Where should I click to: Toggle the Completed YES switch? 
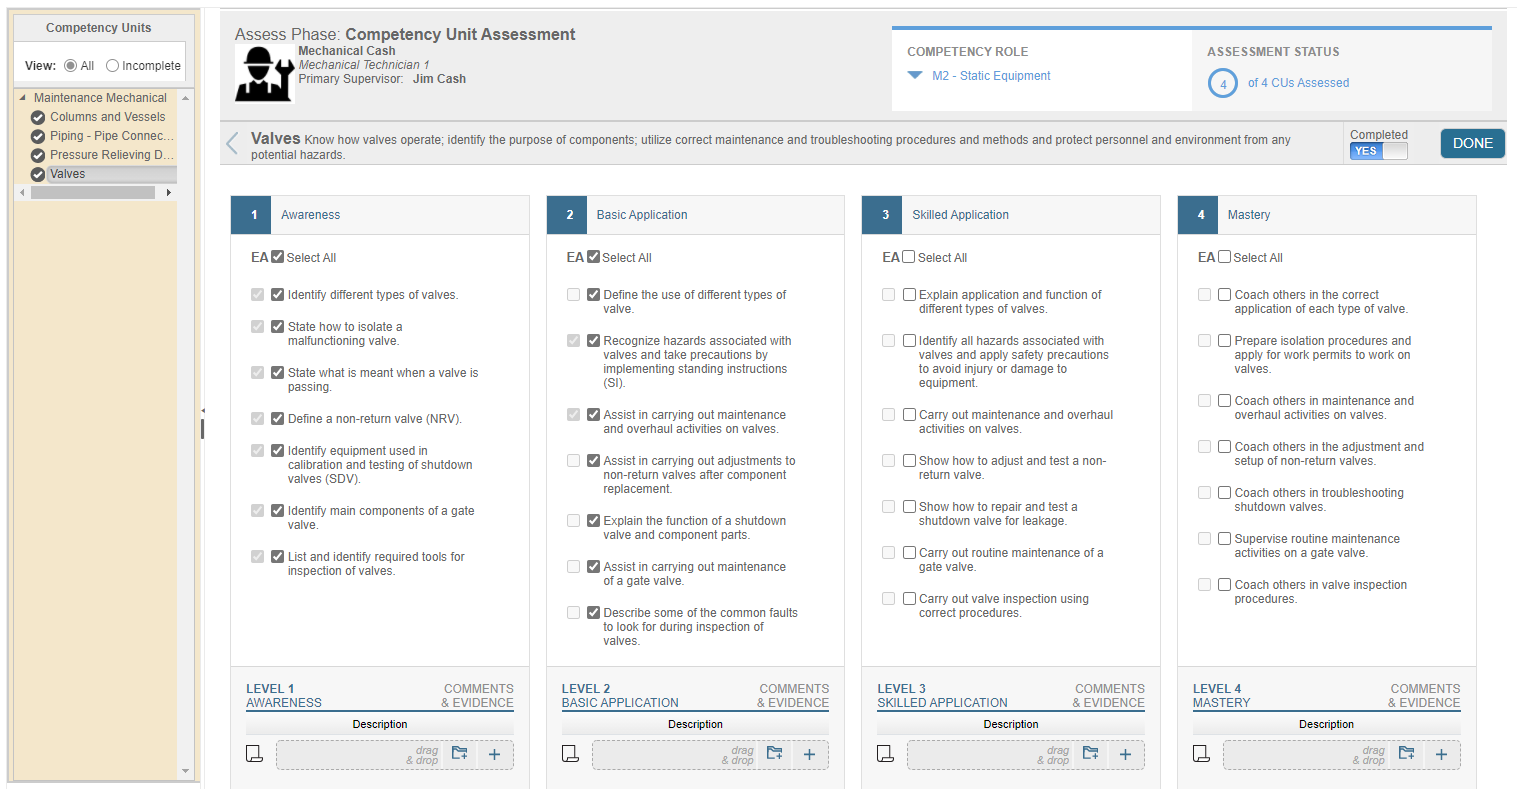pyautogui.click(x=1378, y=151)
